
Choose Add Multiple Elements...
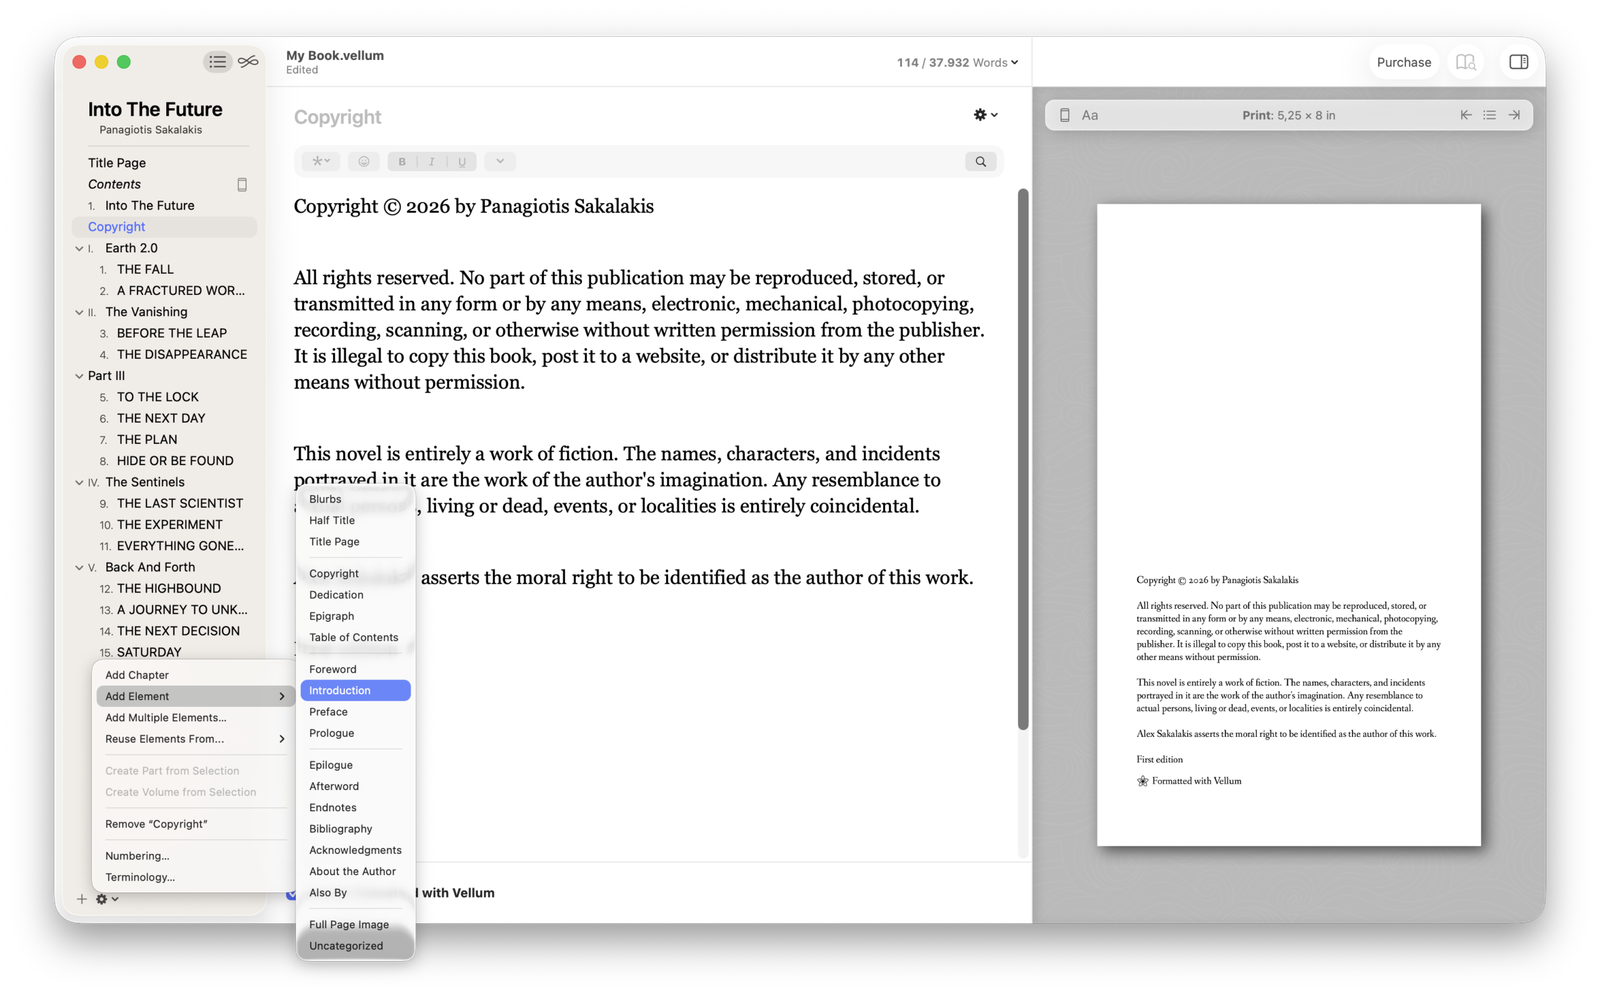coord(194,718)
